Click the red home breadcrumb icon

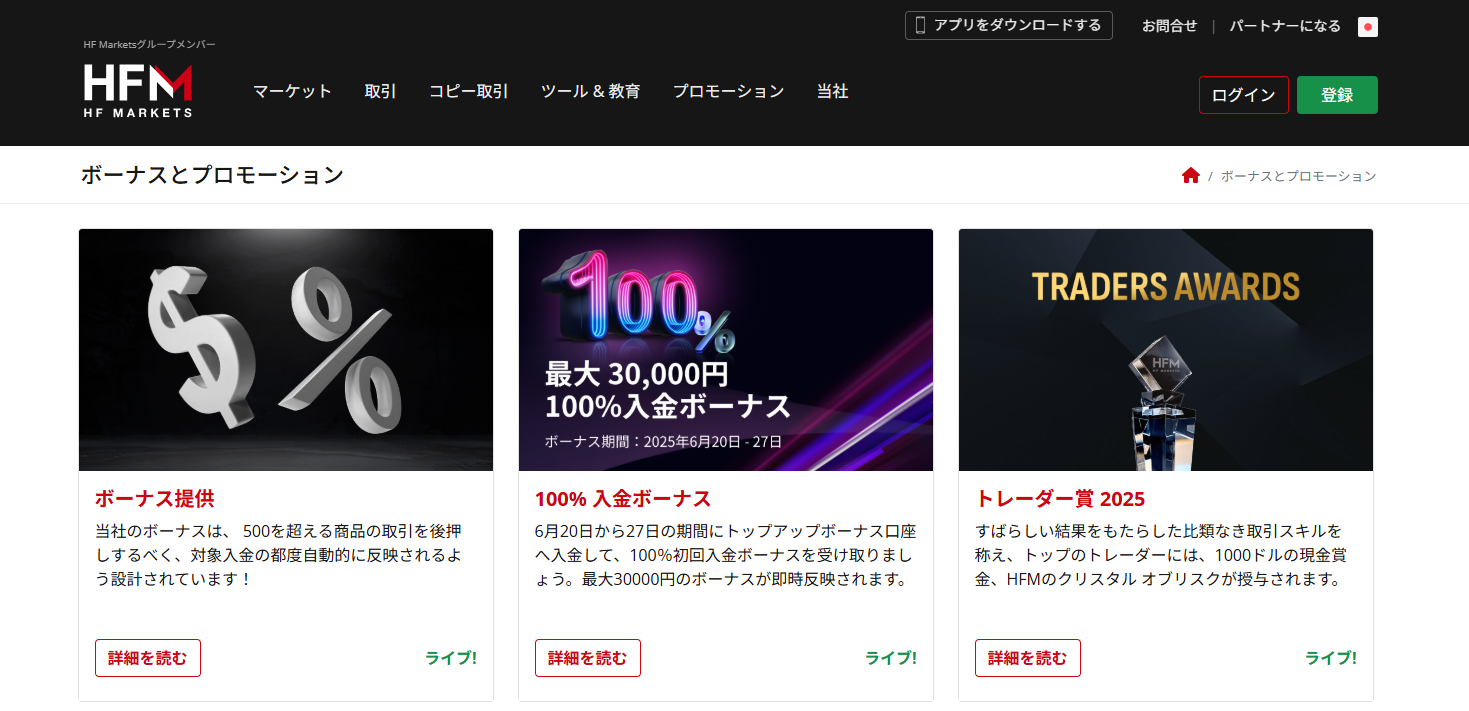[x=1190, y=176]
